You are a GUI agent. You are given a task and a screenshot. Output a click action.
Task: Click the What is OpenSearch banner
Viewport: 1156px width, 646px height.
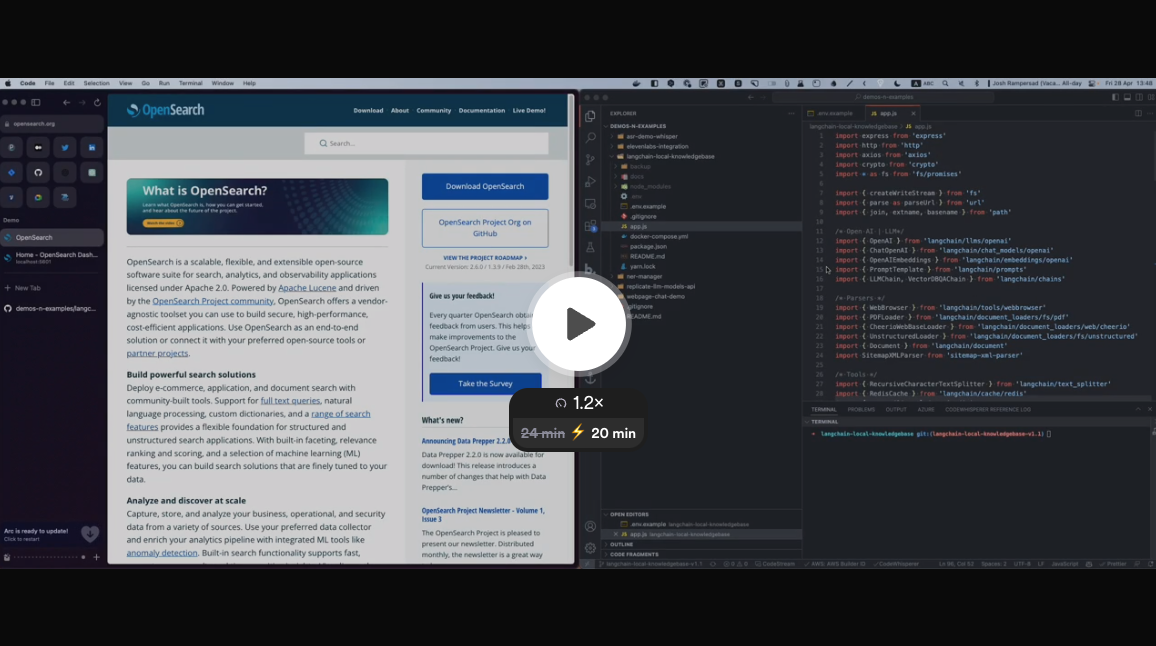pyautogui.click(x=257, y=206)
